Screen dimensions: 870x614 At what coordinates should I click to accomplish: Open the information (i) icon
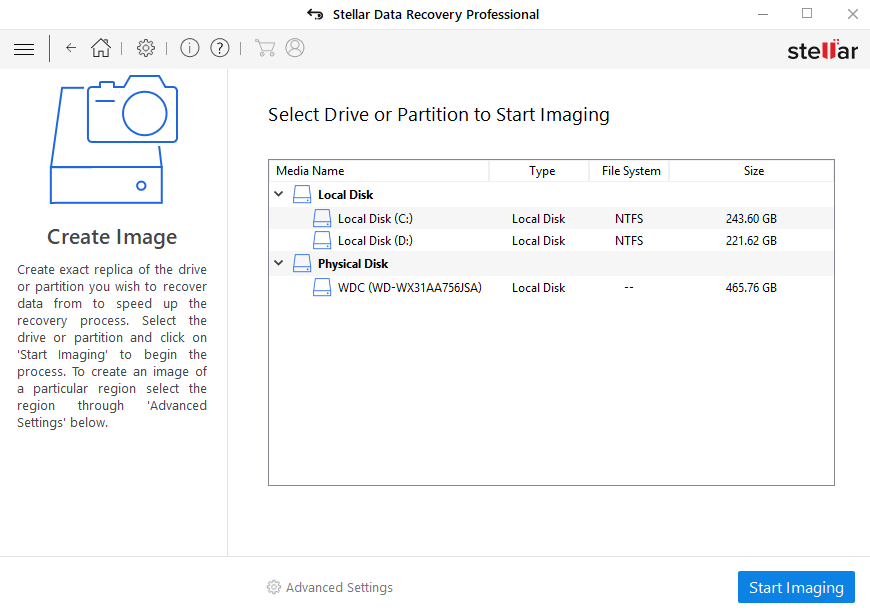click(x=190, y=48)
